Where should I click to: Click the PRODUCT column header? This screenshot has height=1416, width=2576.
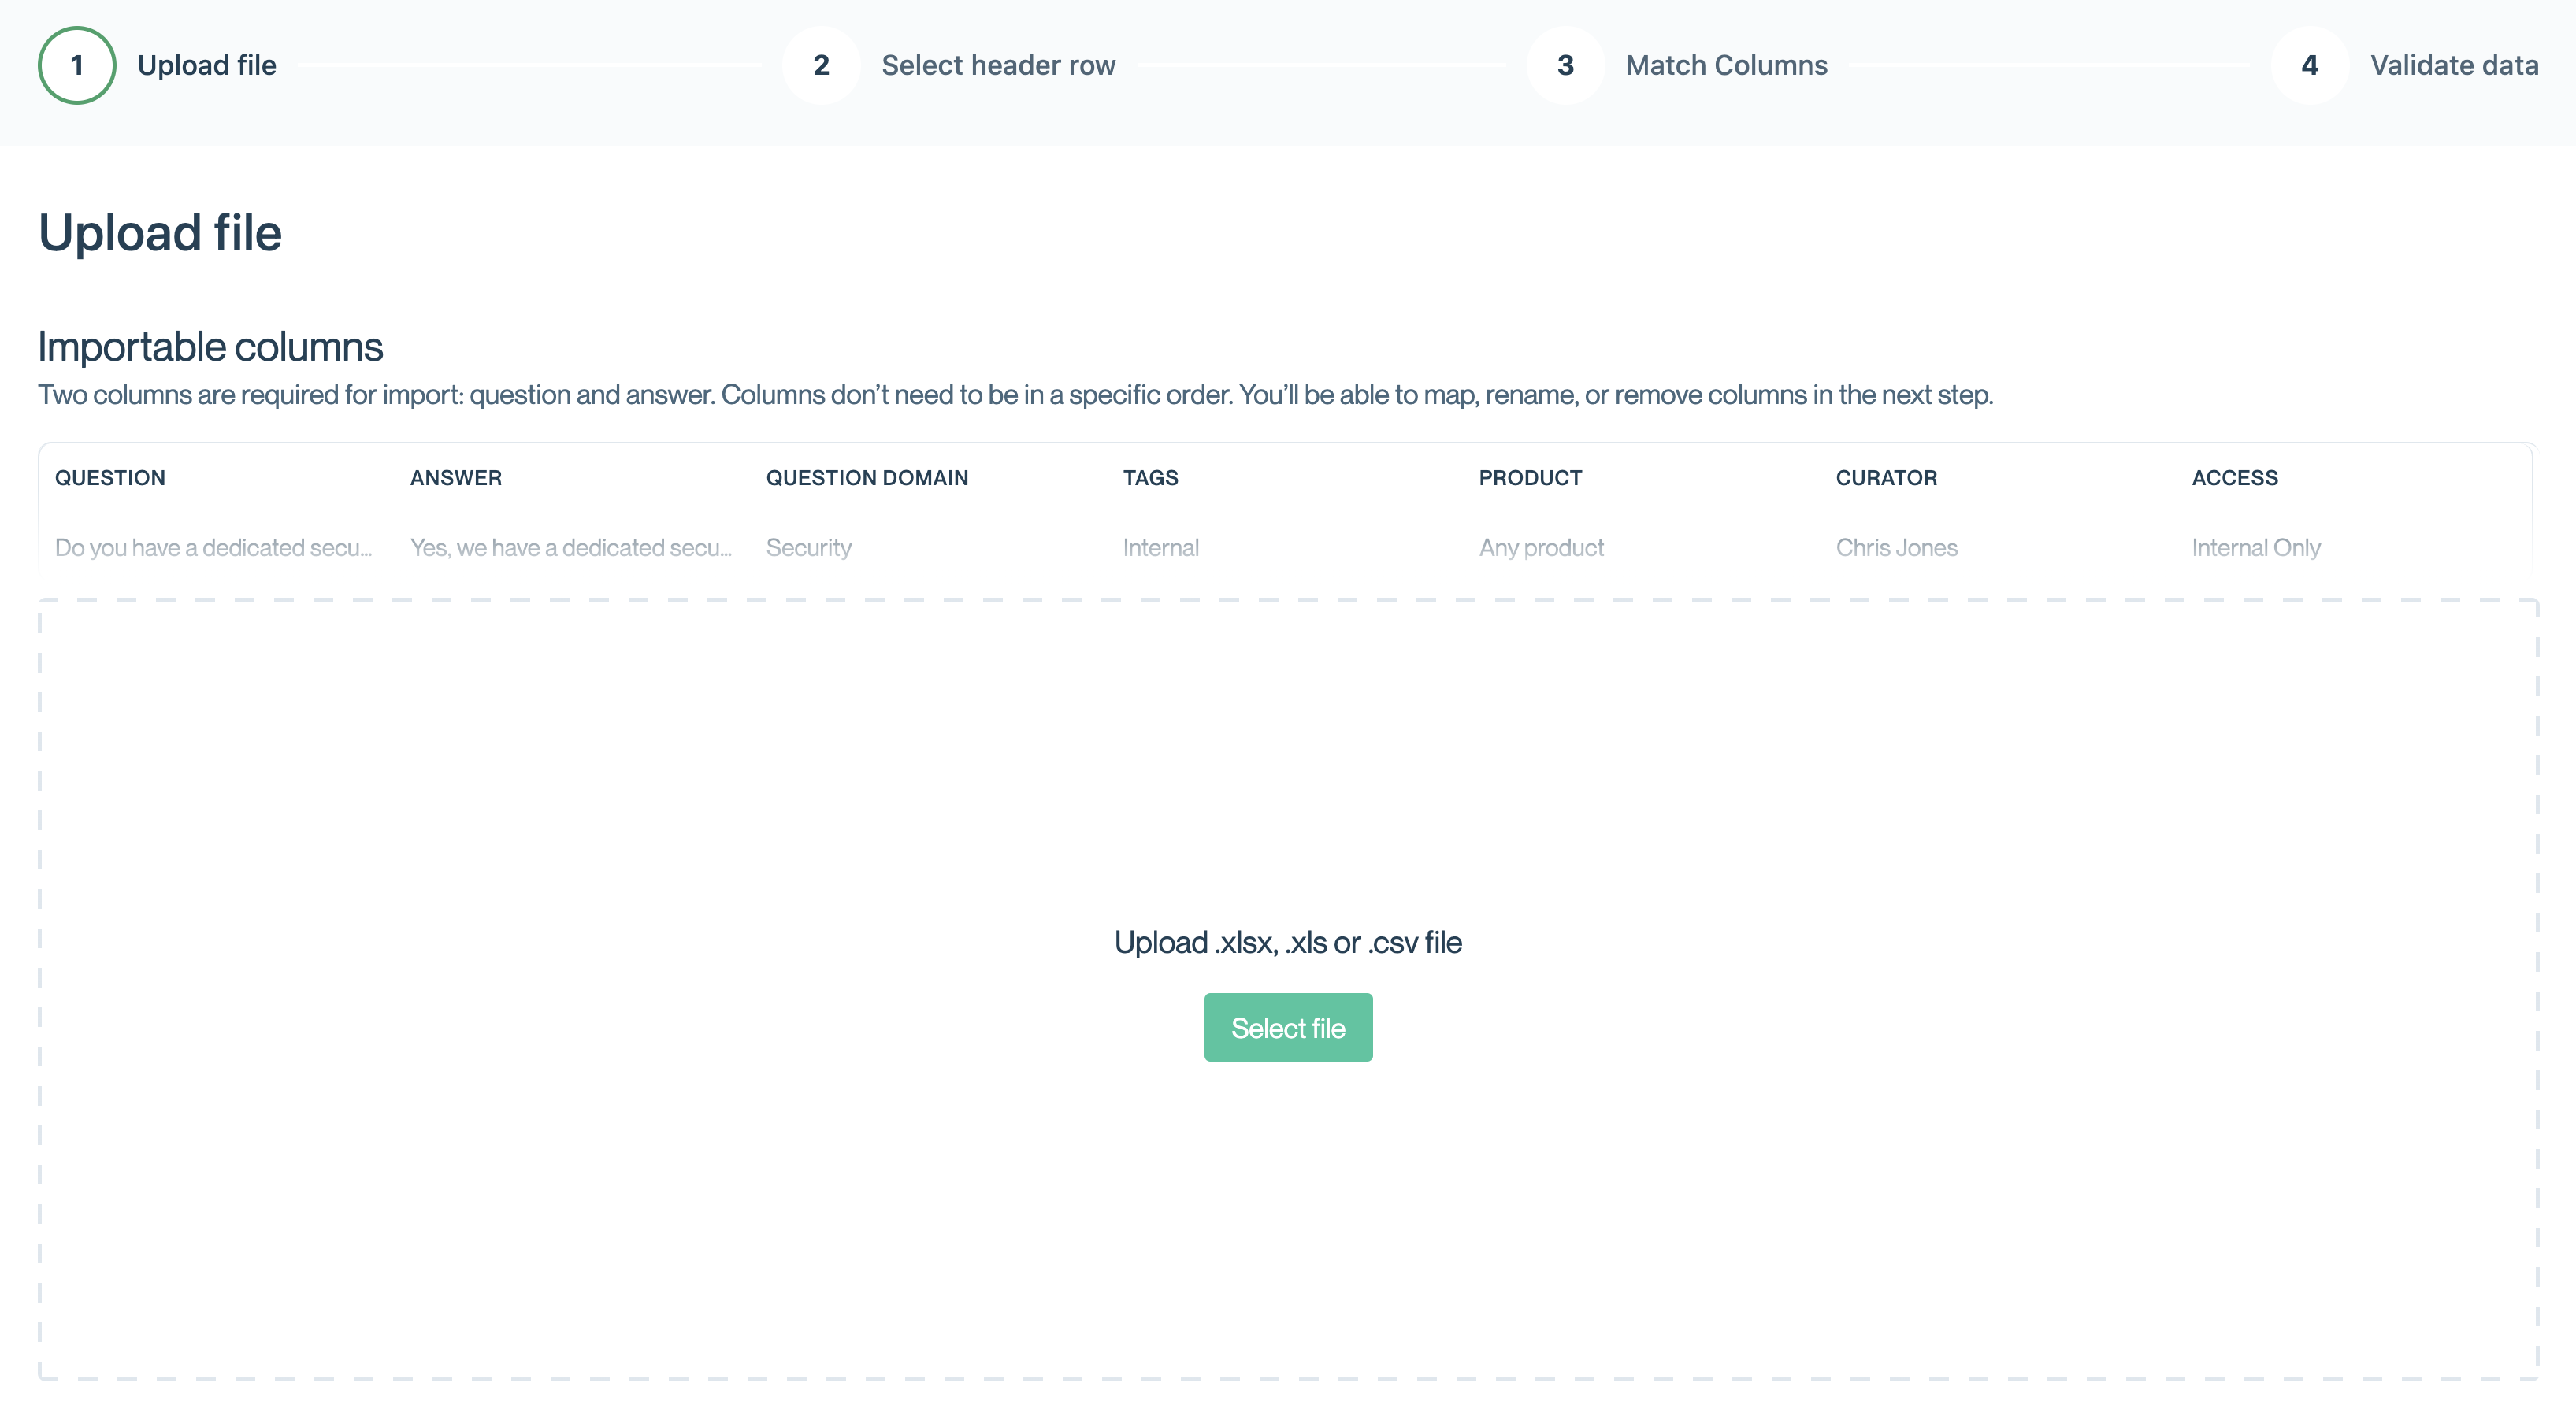[x=1530, y=478]
